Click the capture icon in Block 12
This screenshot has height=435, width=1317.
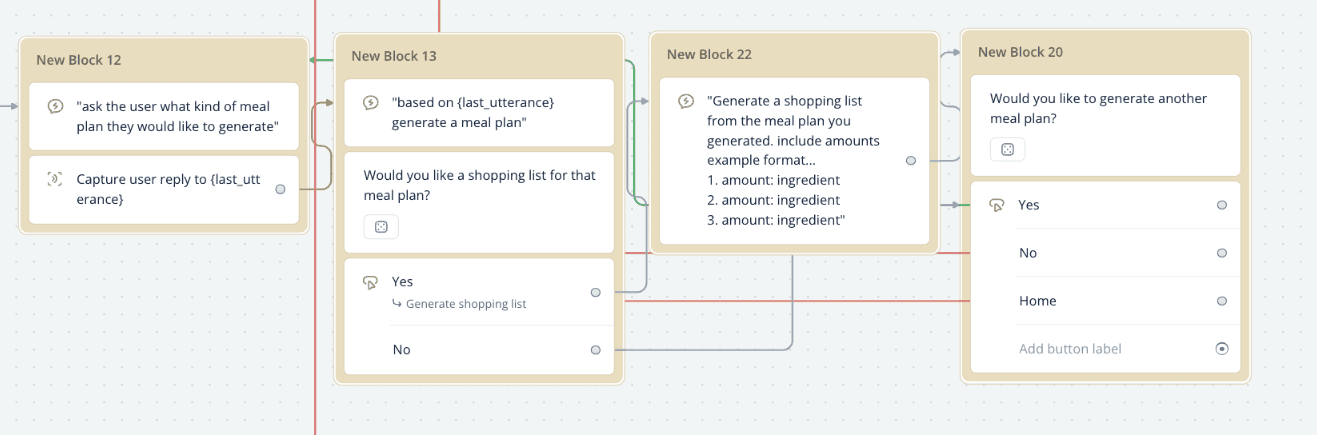55,179
